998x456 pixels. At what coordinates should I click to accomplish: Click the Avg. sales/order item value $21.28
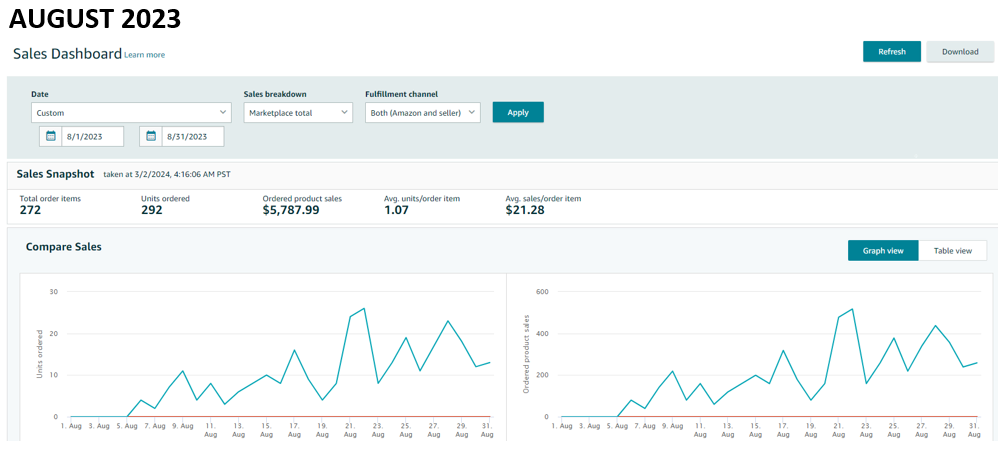point(525,211)
